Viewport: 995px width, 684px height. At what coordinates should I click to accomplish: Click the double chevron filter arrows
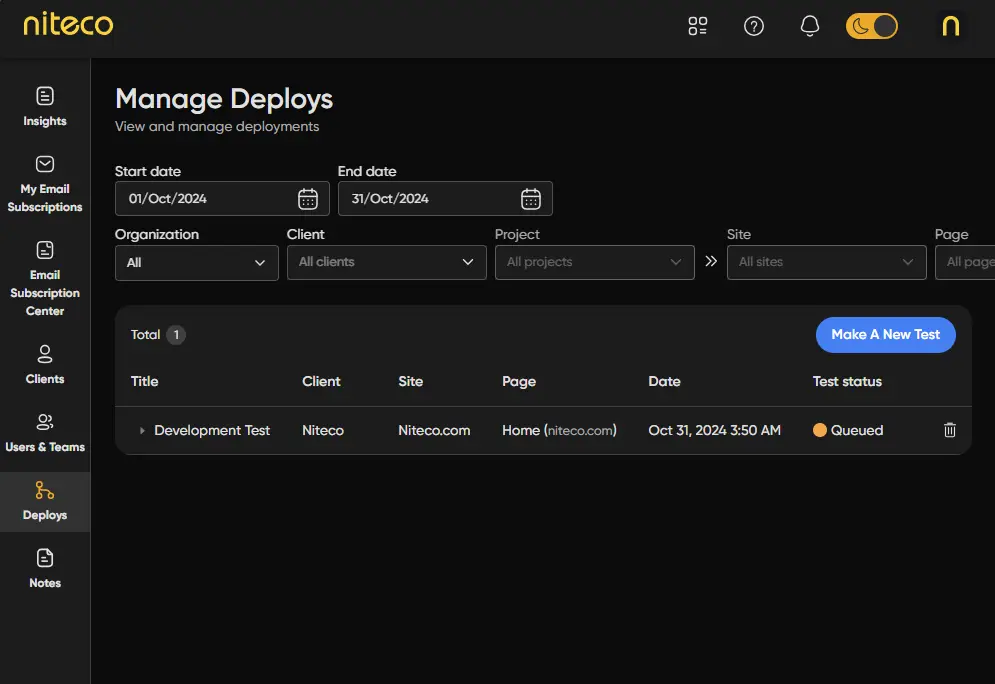pyautogui.click(x=711, y=262)
